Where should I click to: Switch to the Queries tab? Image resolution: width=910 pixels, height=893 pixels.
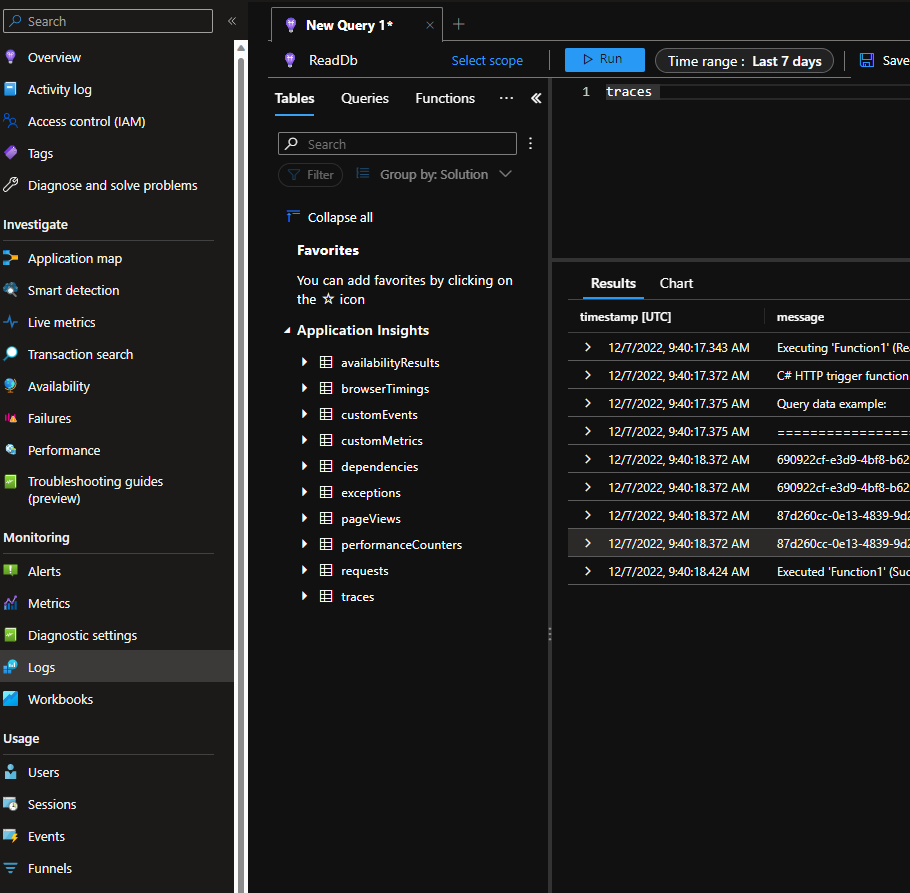pos(365,98)
